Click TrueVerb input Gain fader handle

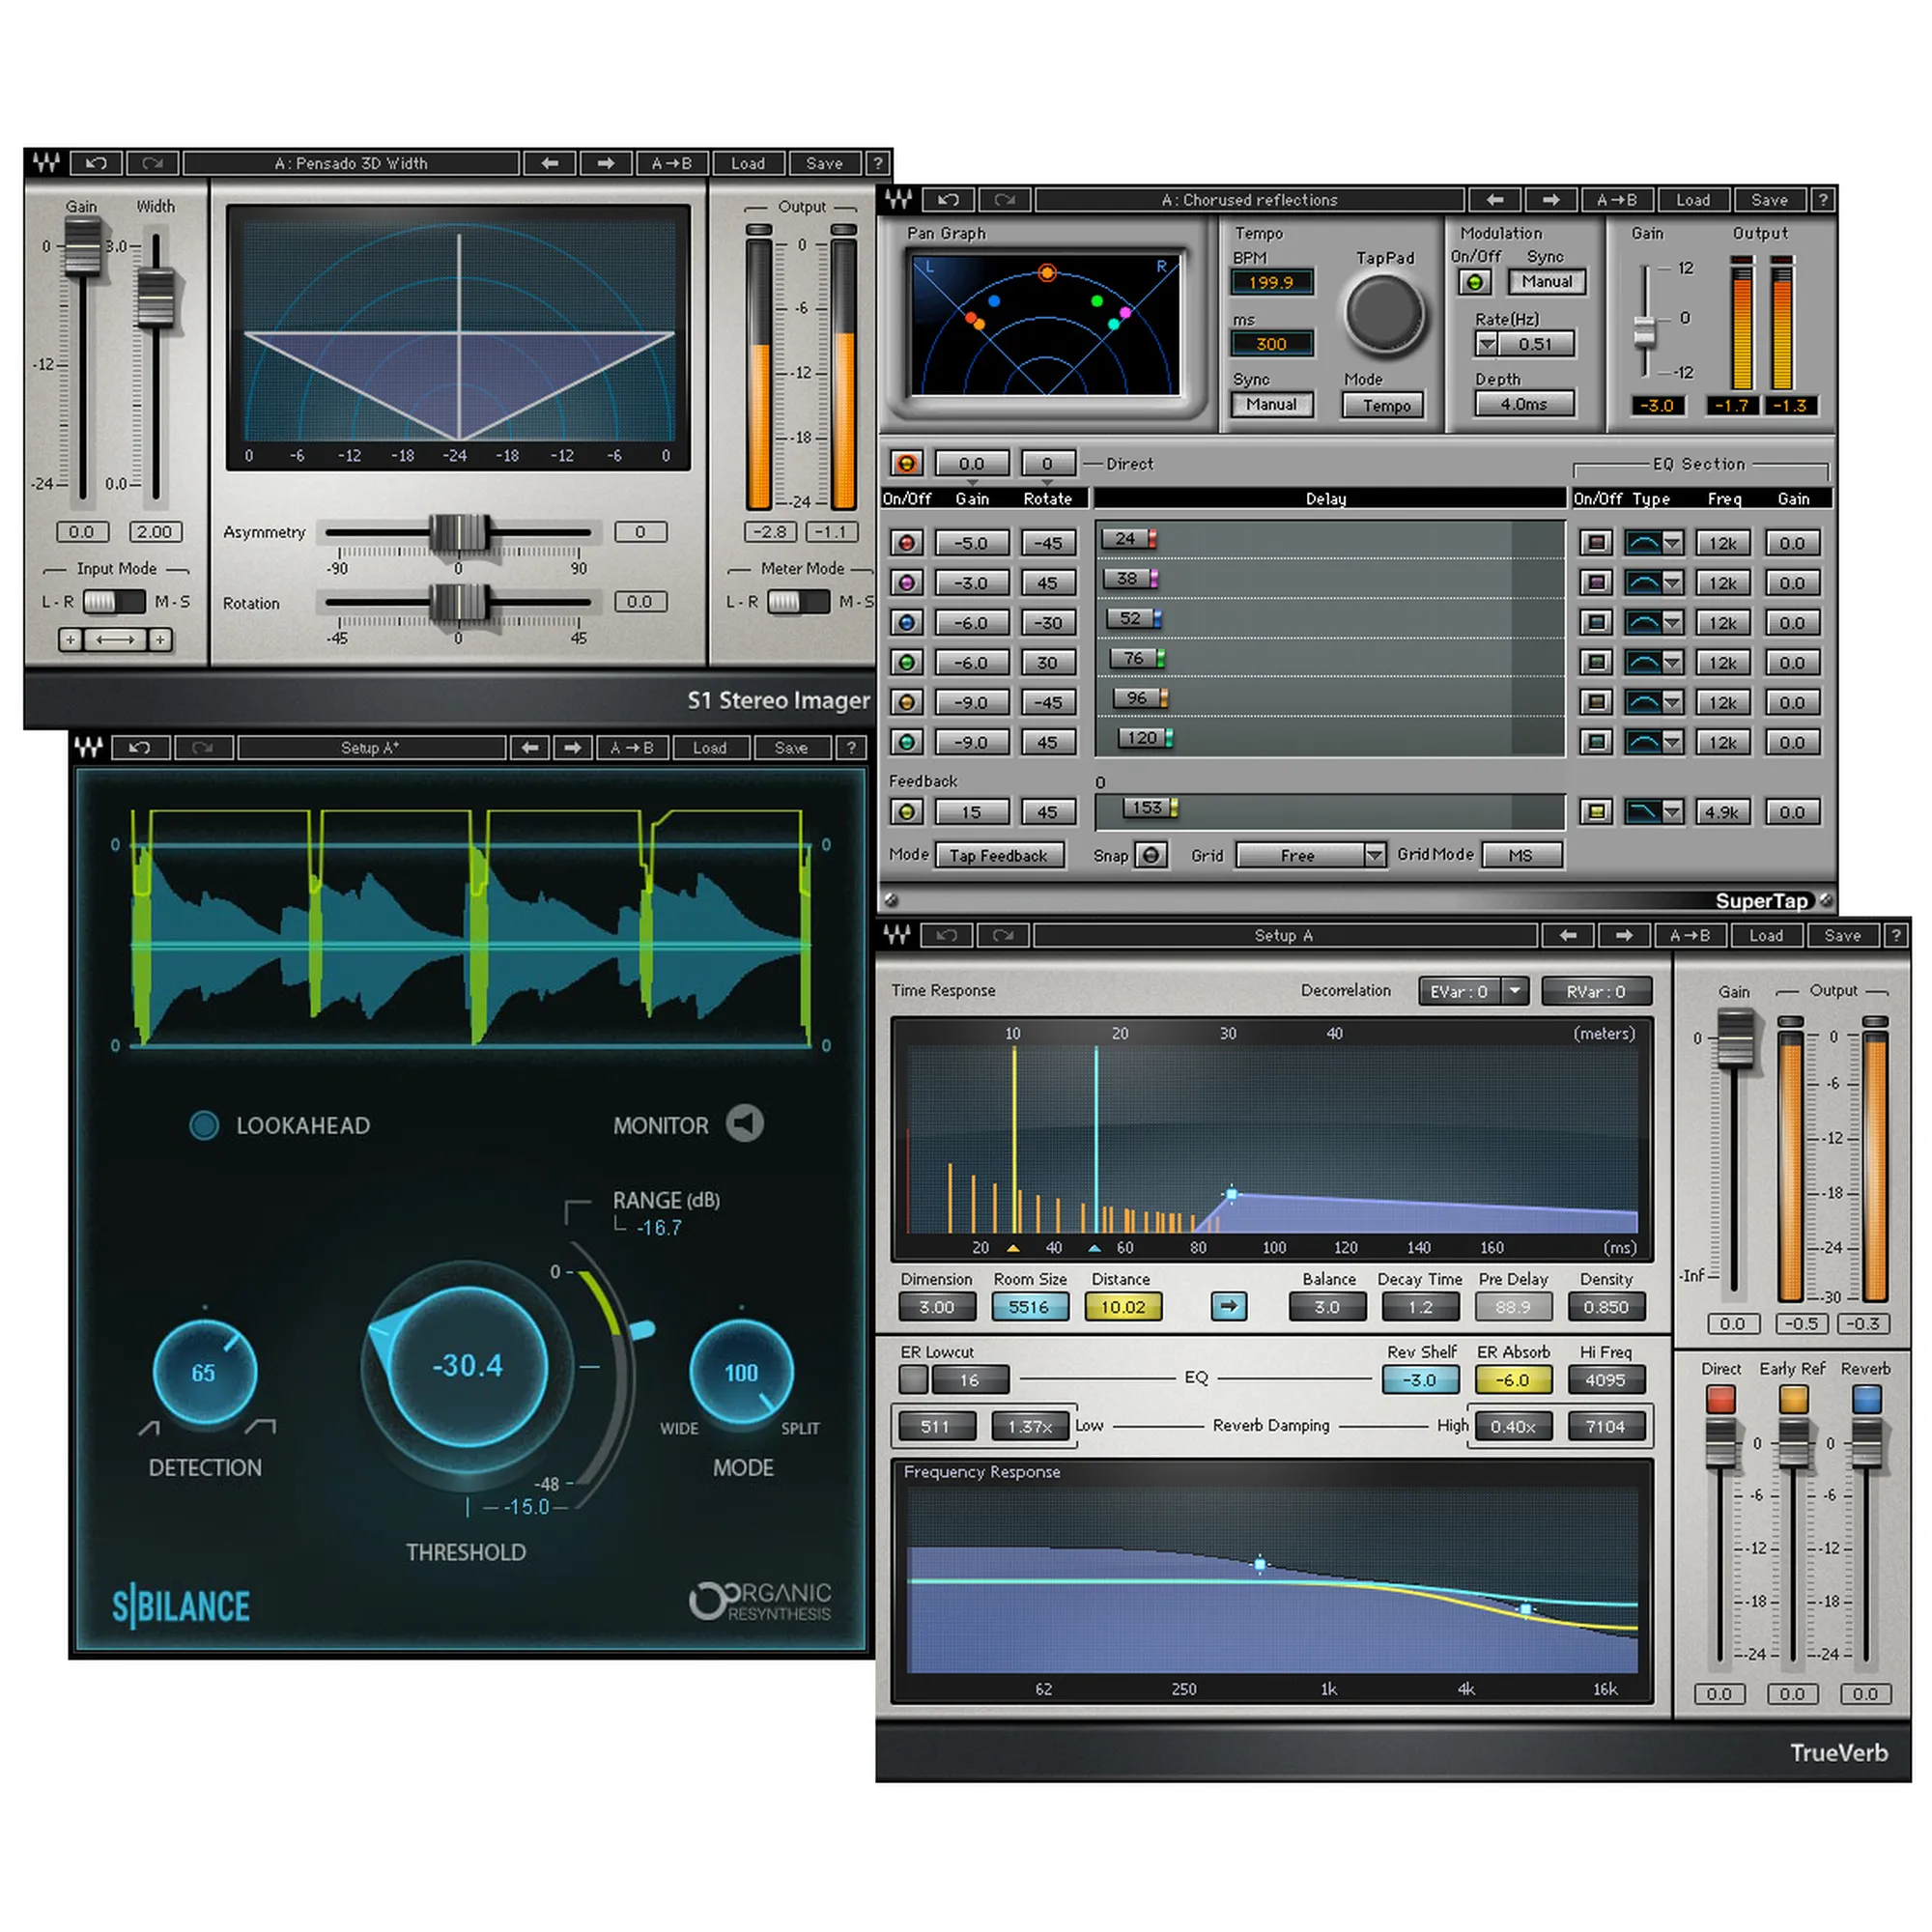point(1736,1038)
